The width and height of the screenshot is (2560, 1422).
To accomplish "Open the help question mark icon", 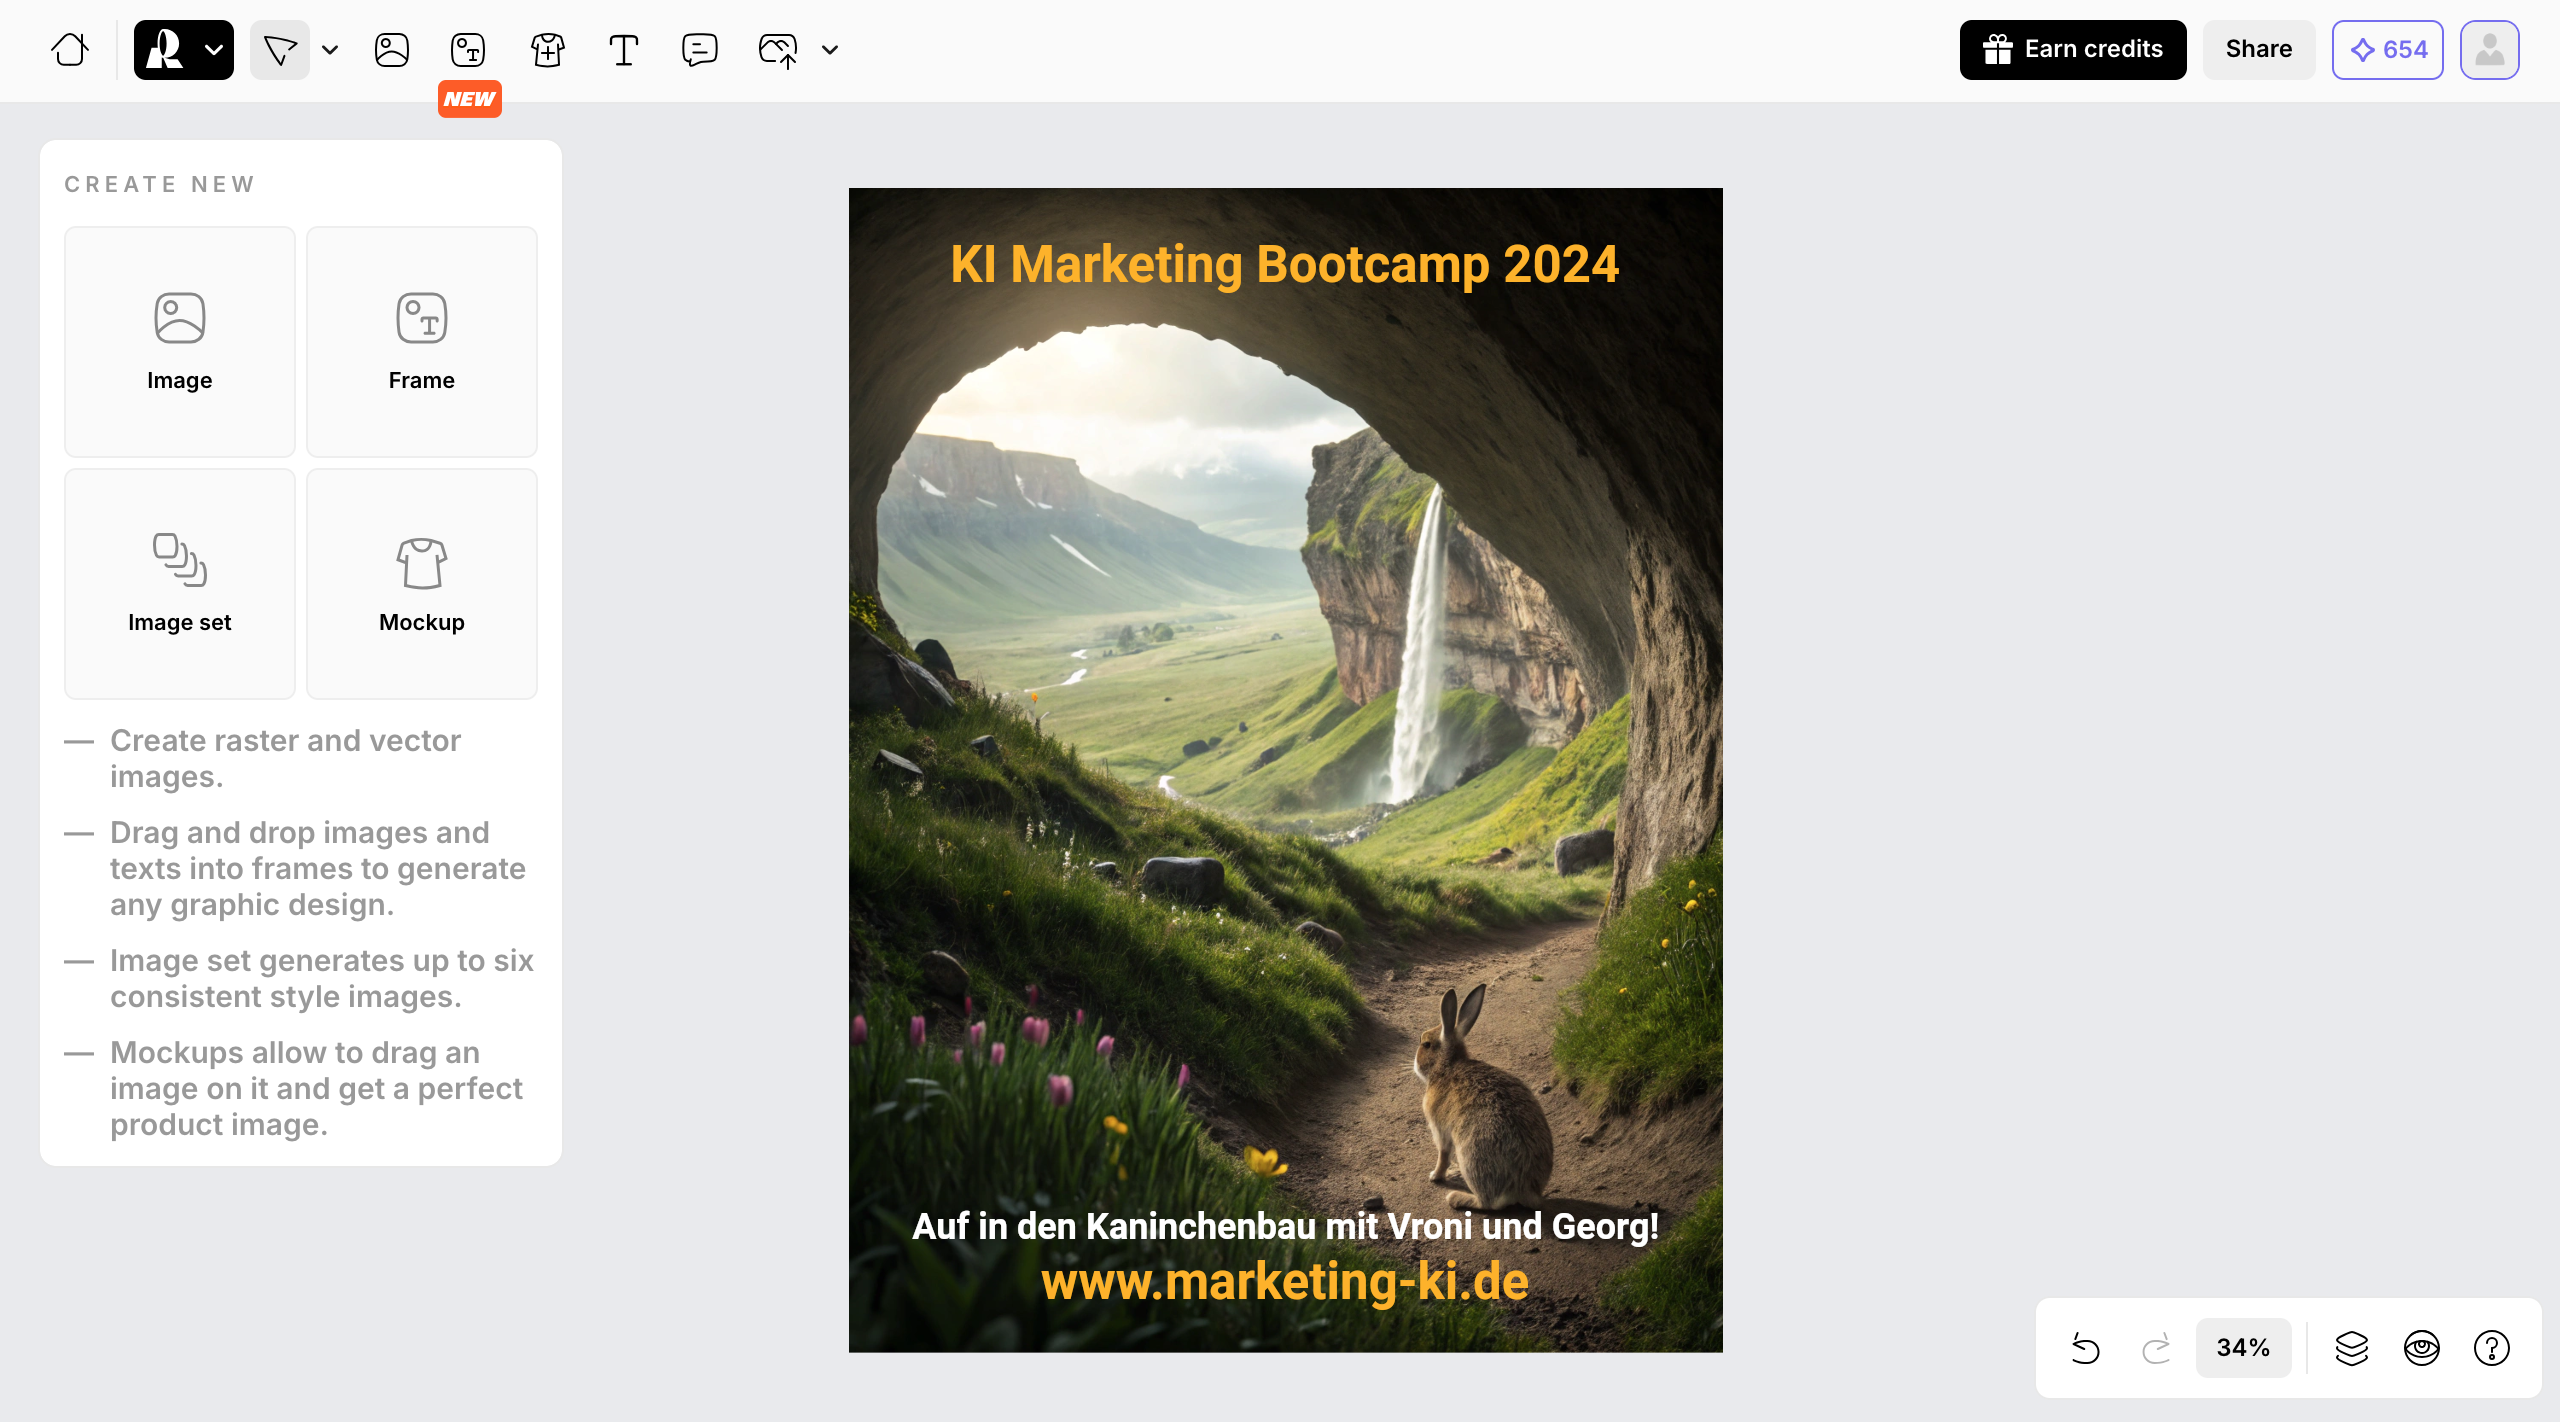I will pos(2491,1348).
